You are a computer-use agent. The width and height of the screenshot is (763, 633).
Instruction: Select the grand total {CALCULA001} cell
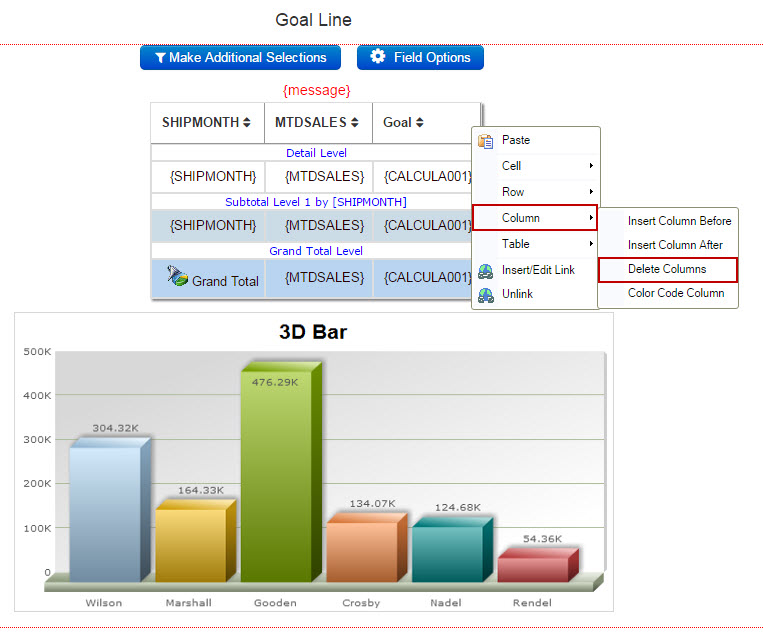pyautogui.click(x=422, y=278)
